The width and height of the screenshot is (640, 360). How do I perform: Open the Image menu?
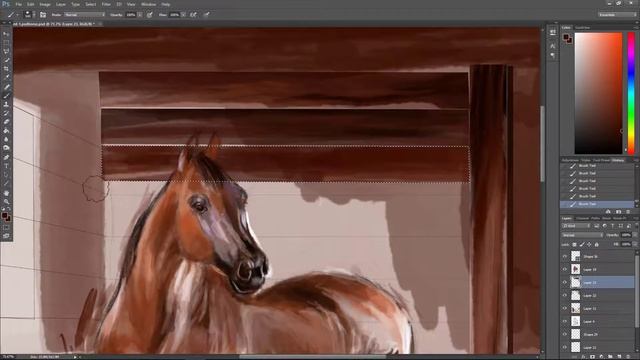[45, 4]
